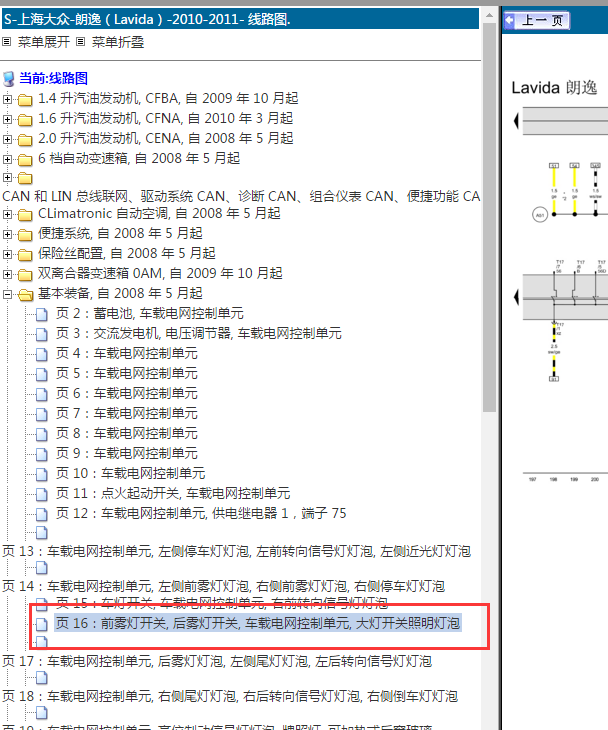Click folder icon of 便捷系统

[25, 235]
